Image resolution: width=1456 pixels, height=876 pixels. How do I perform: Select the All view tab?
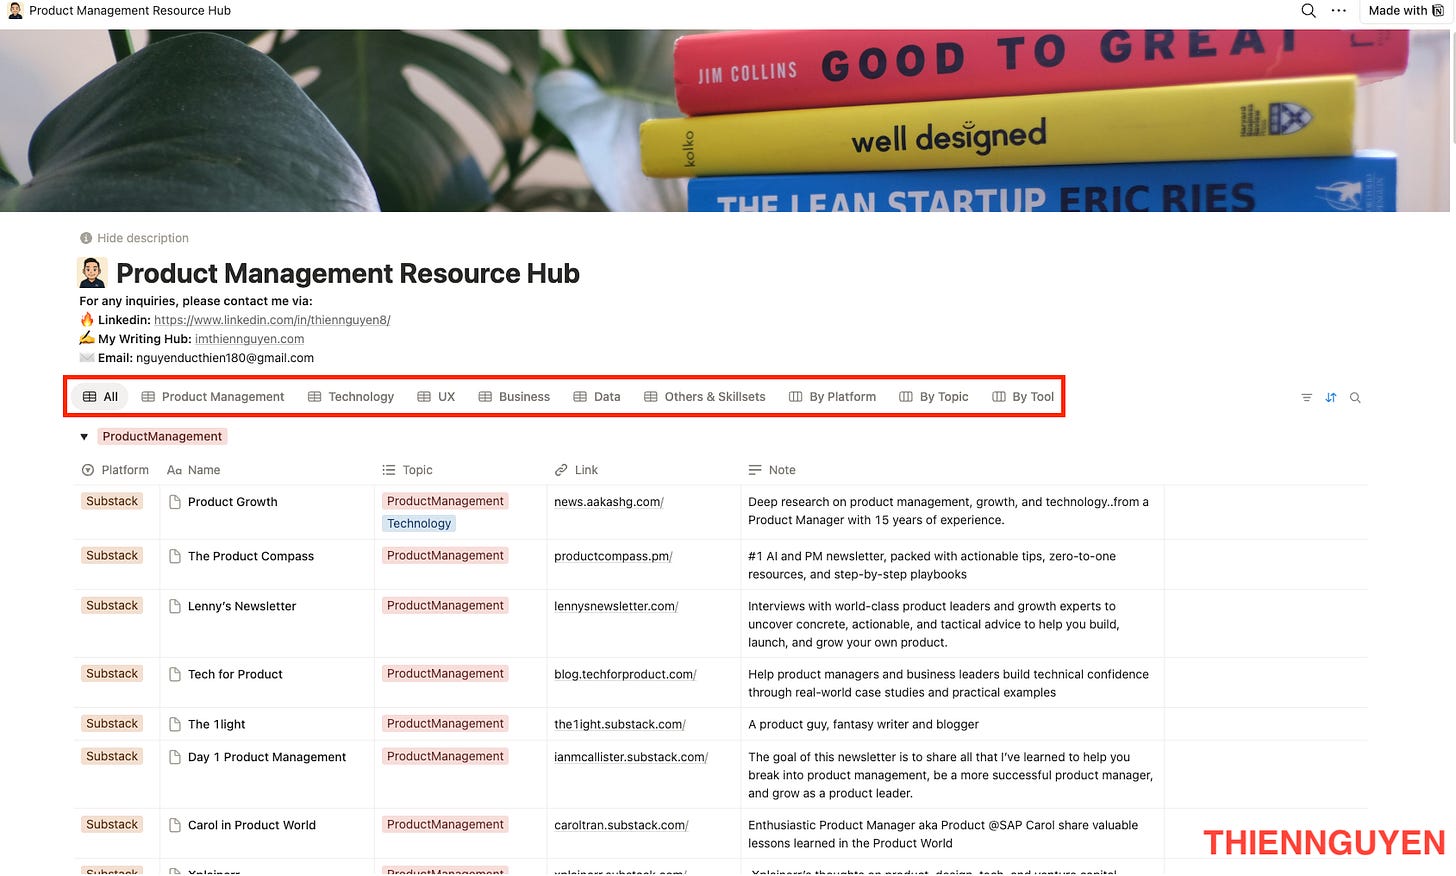(x=100, y=397)
